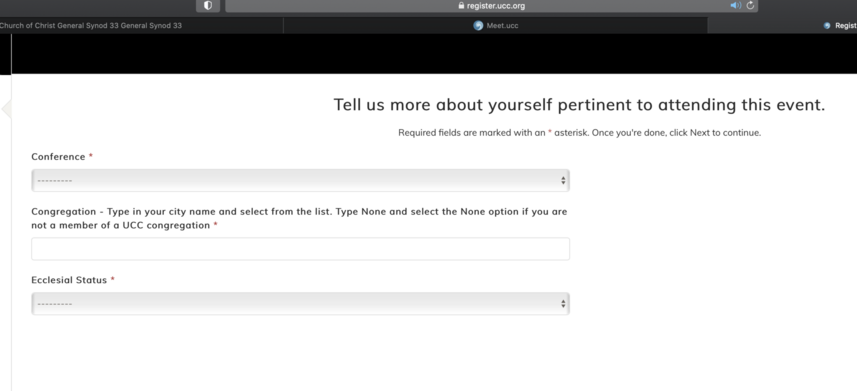Click the Congregation instruction label text

click(299, 218)
